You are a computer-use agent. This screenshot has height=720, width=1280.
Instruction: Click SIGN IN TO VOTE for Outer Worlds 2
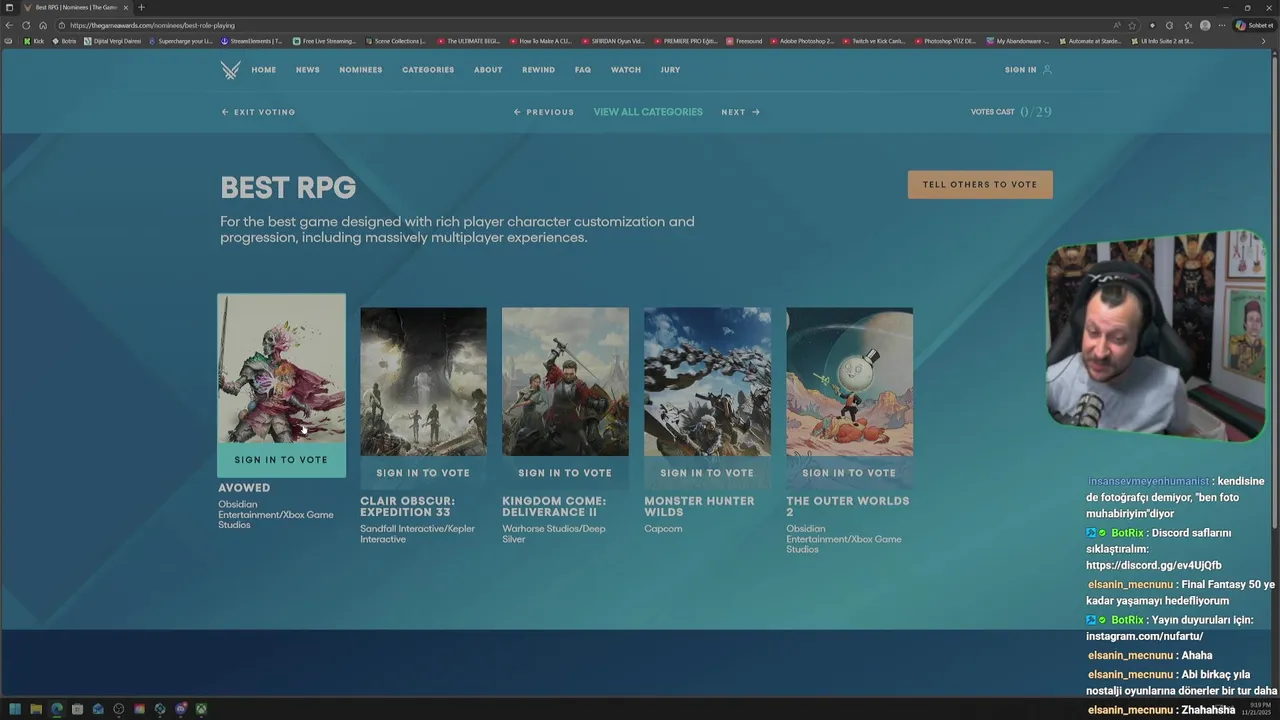pos(849,473)
